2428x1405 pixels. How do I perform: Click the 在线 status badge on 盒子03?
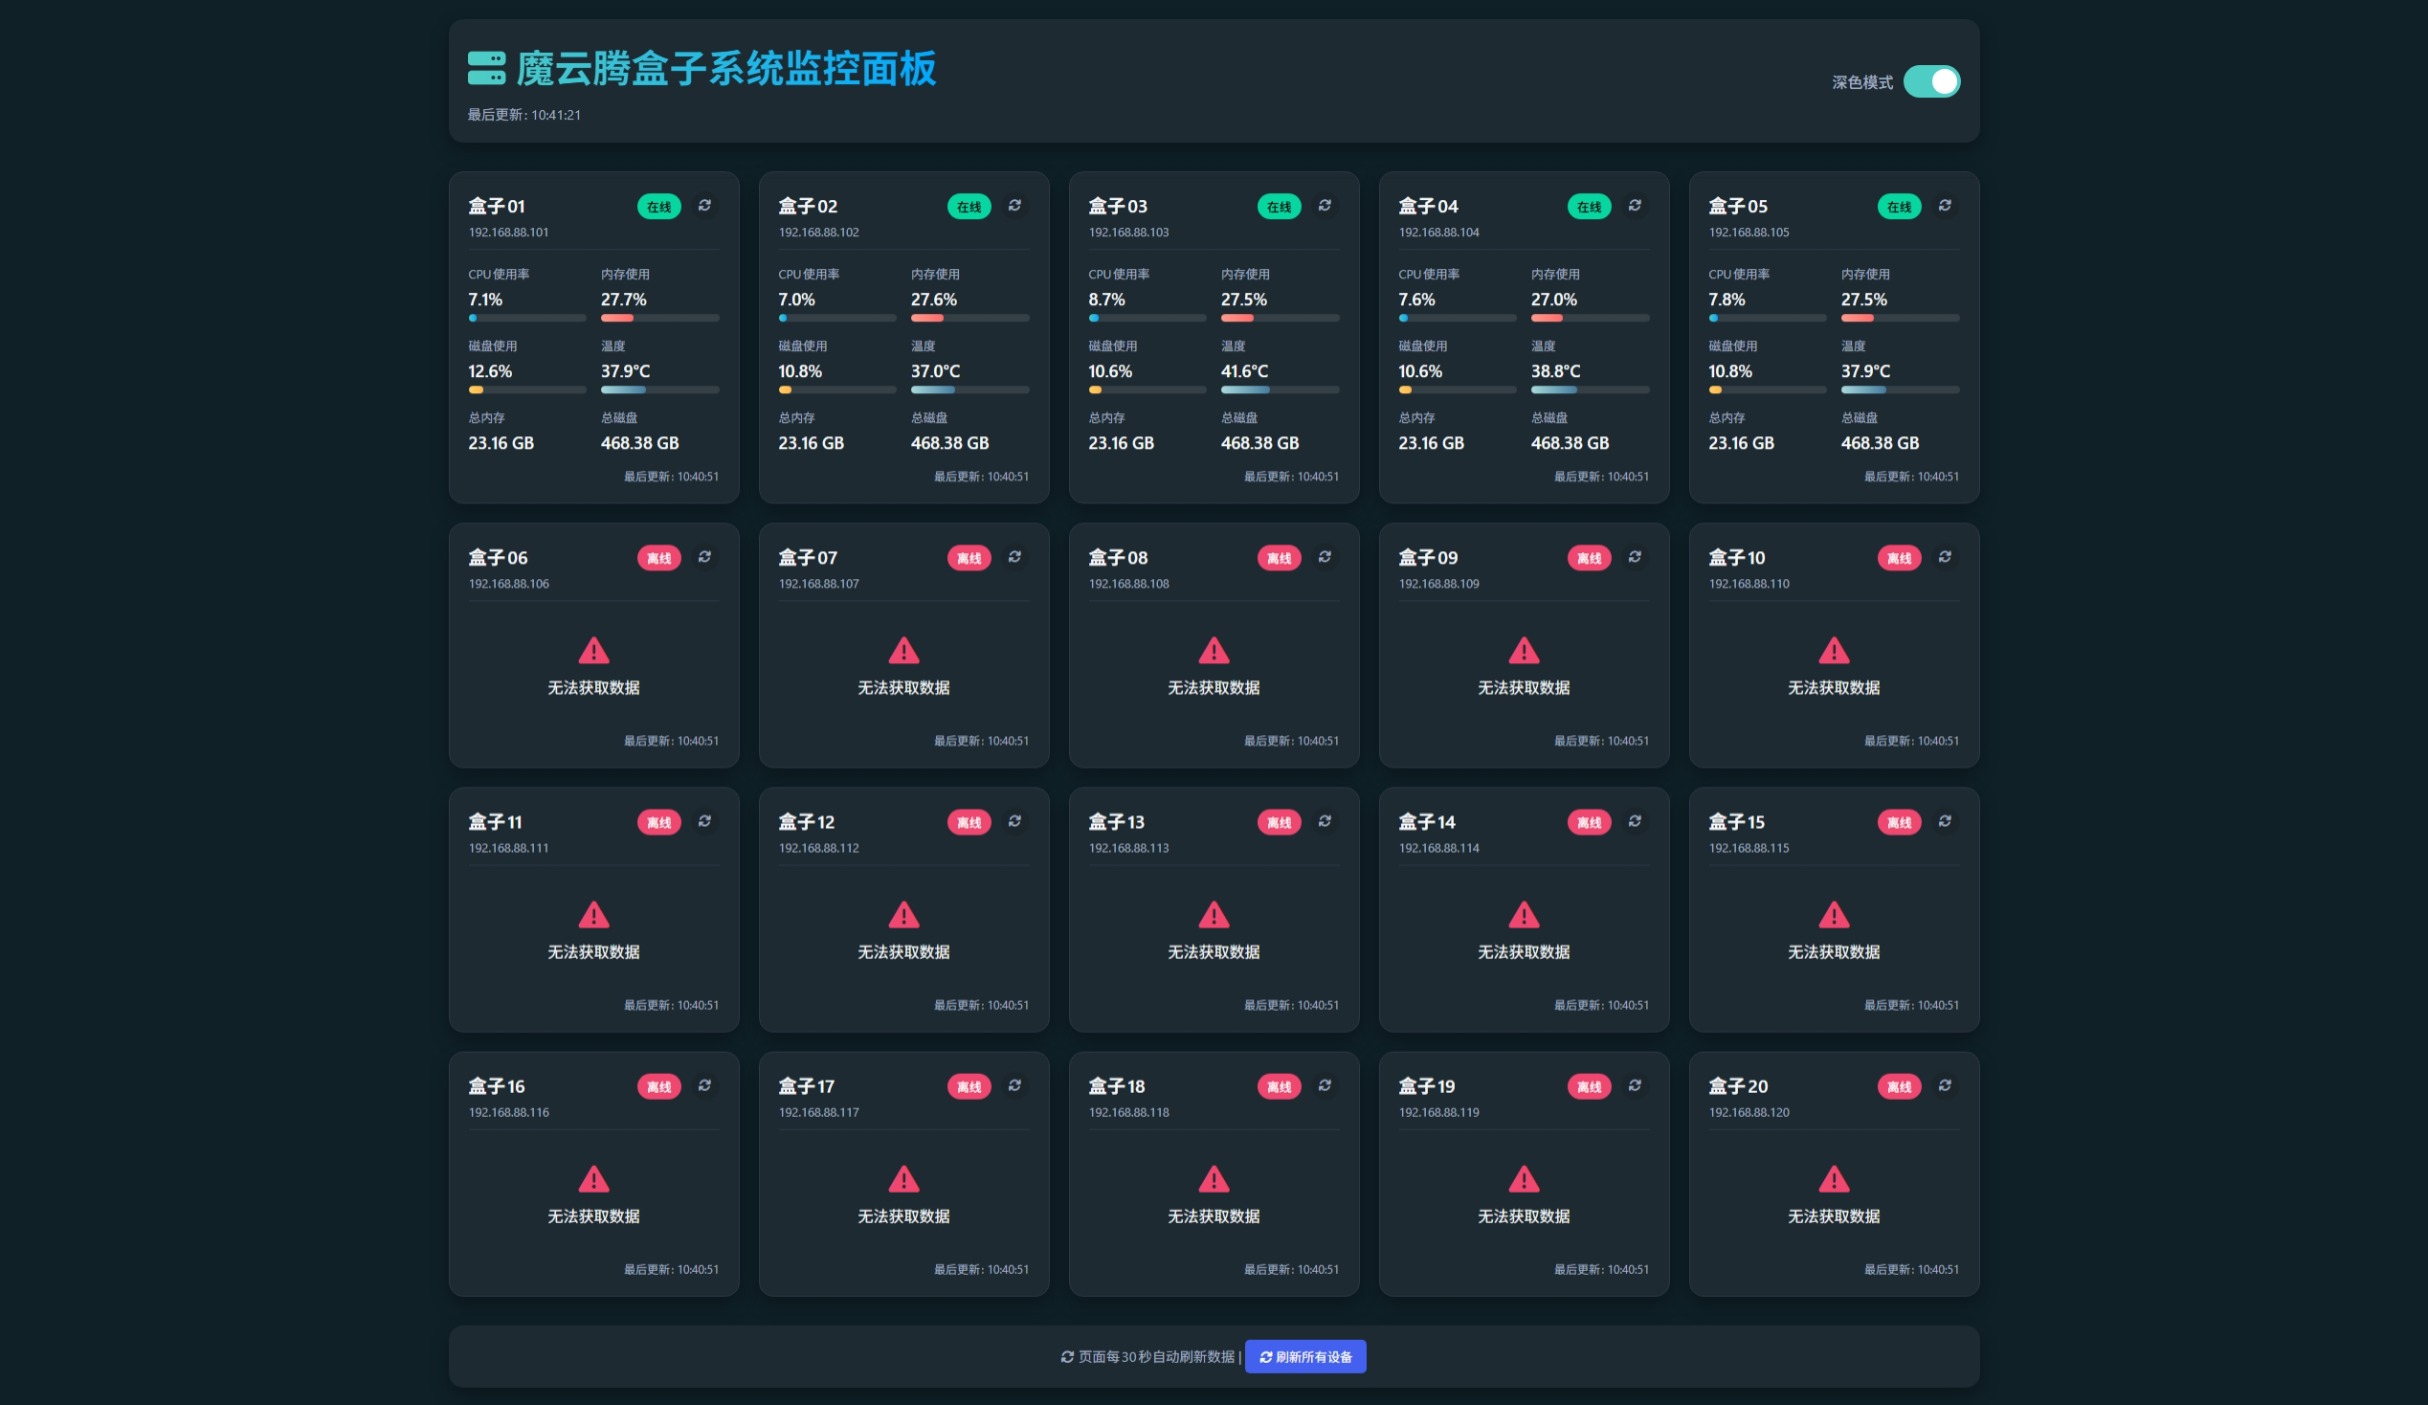1278,206
